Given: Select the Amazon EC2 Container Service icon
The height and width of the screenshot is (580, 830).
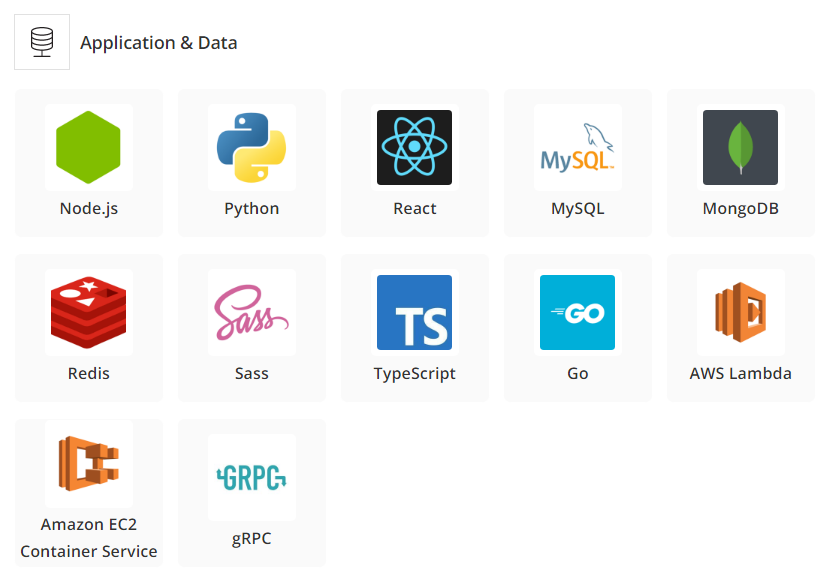Looking at the screenshot, I should (88, 464).
